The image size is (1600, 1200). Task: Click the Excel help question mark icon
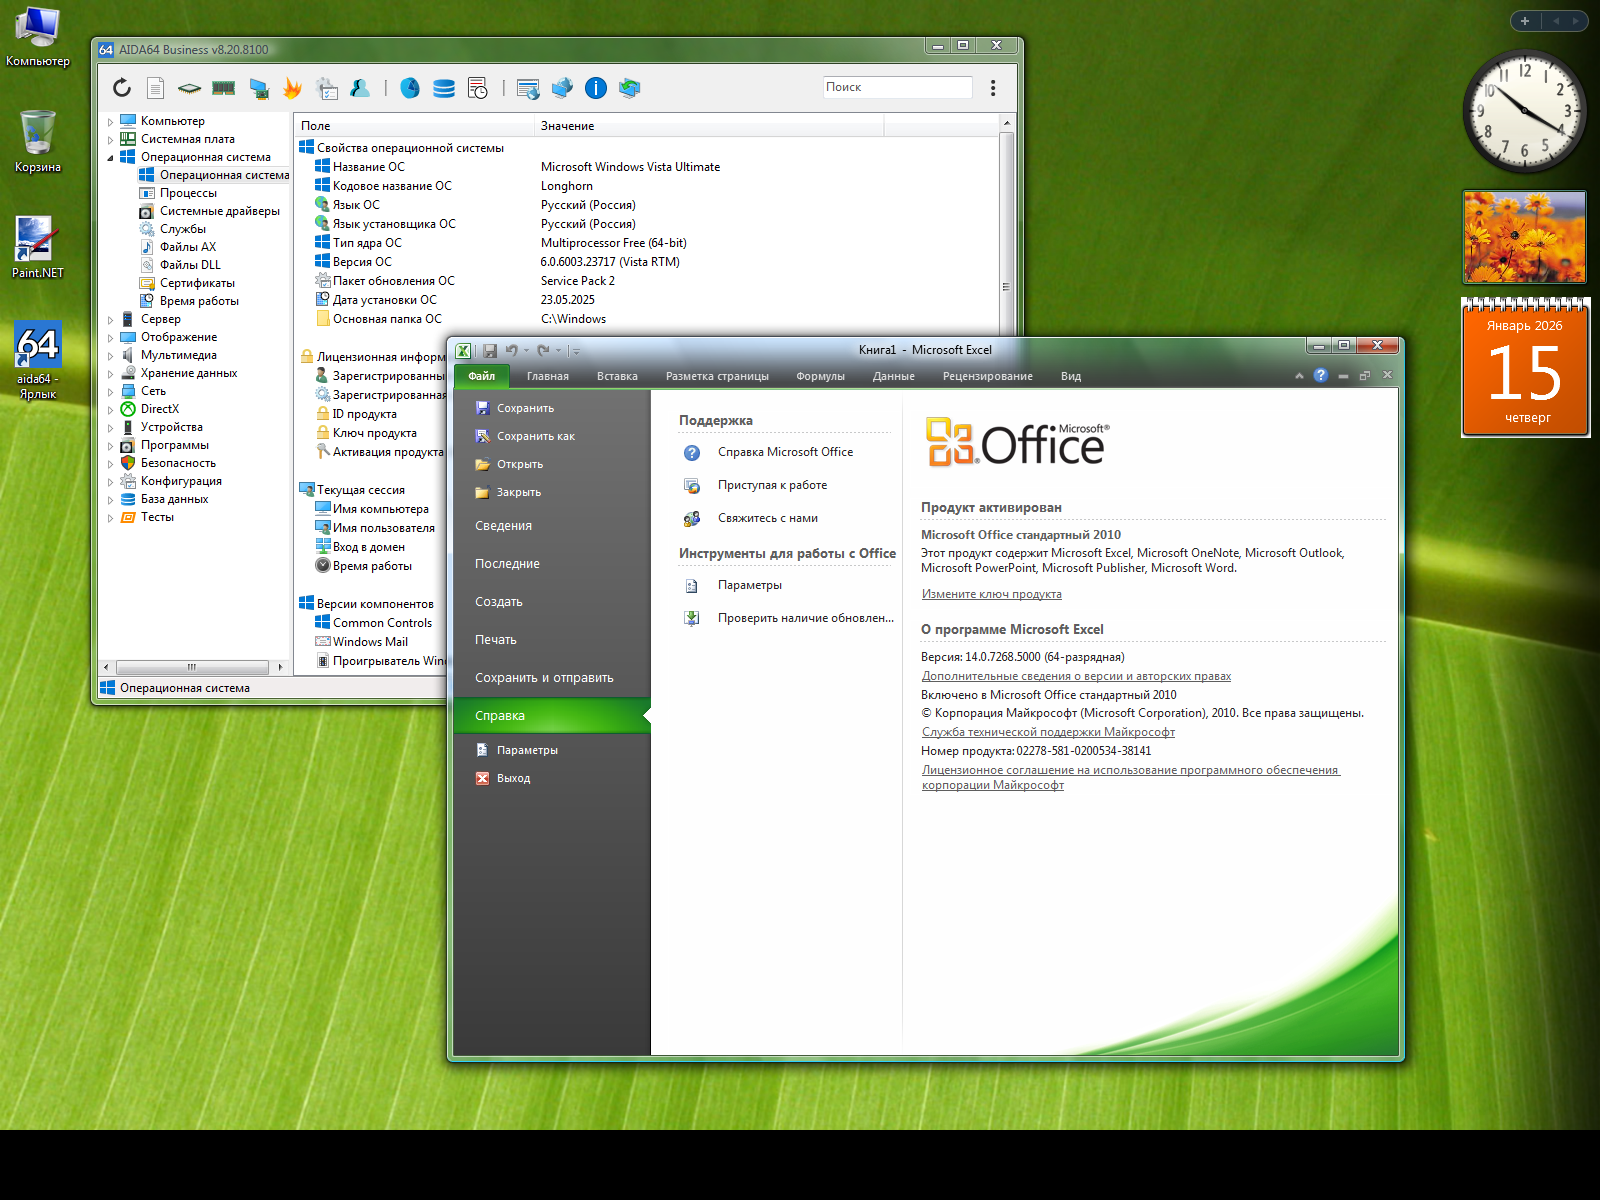tap(1321, 376)
